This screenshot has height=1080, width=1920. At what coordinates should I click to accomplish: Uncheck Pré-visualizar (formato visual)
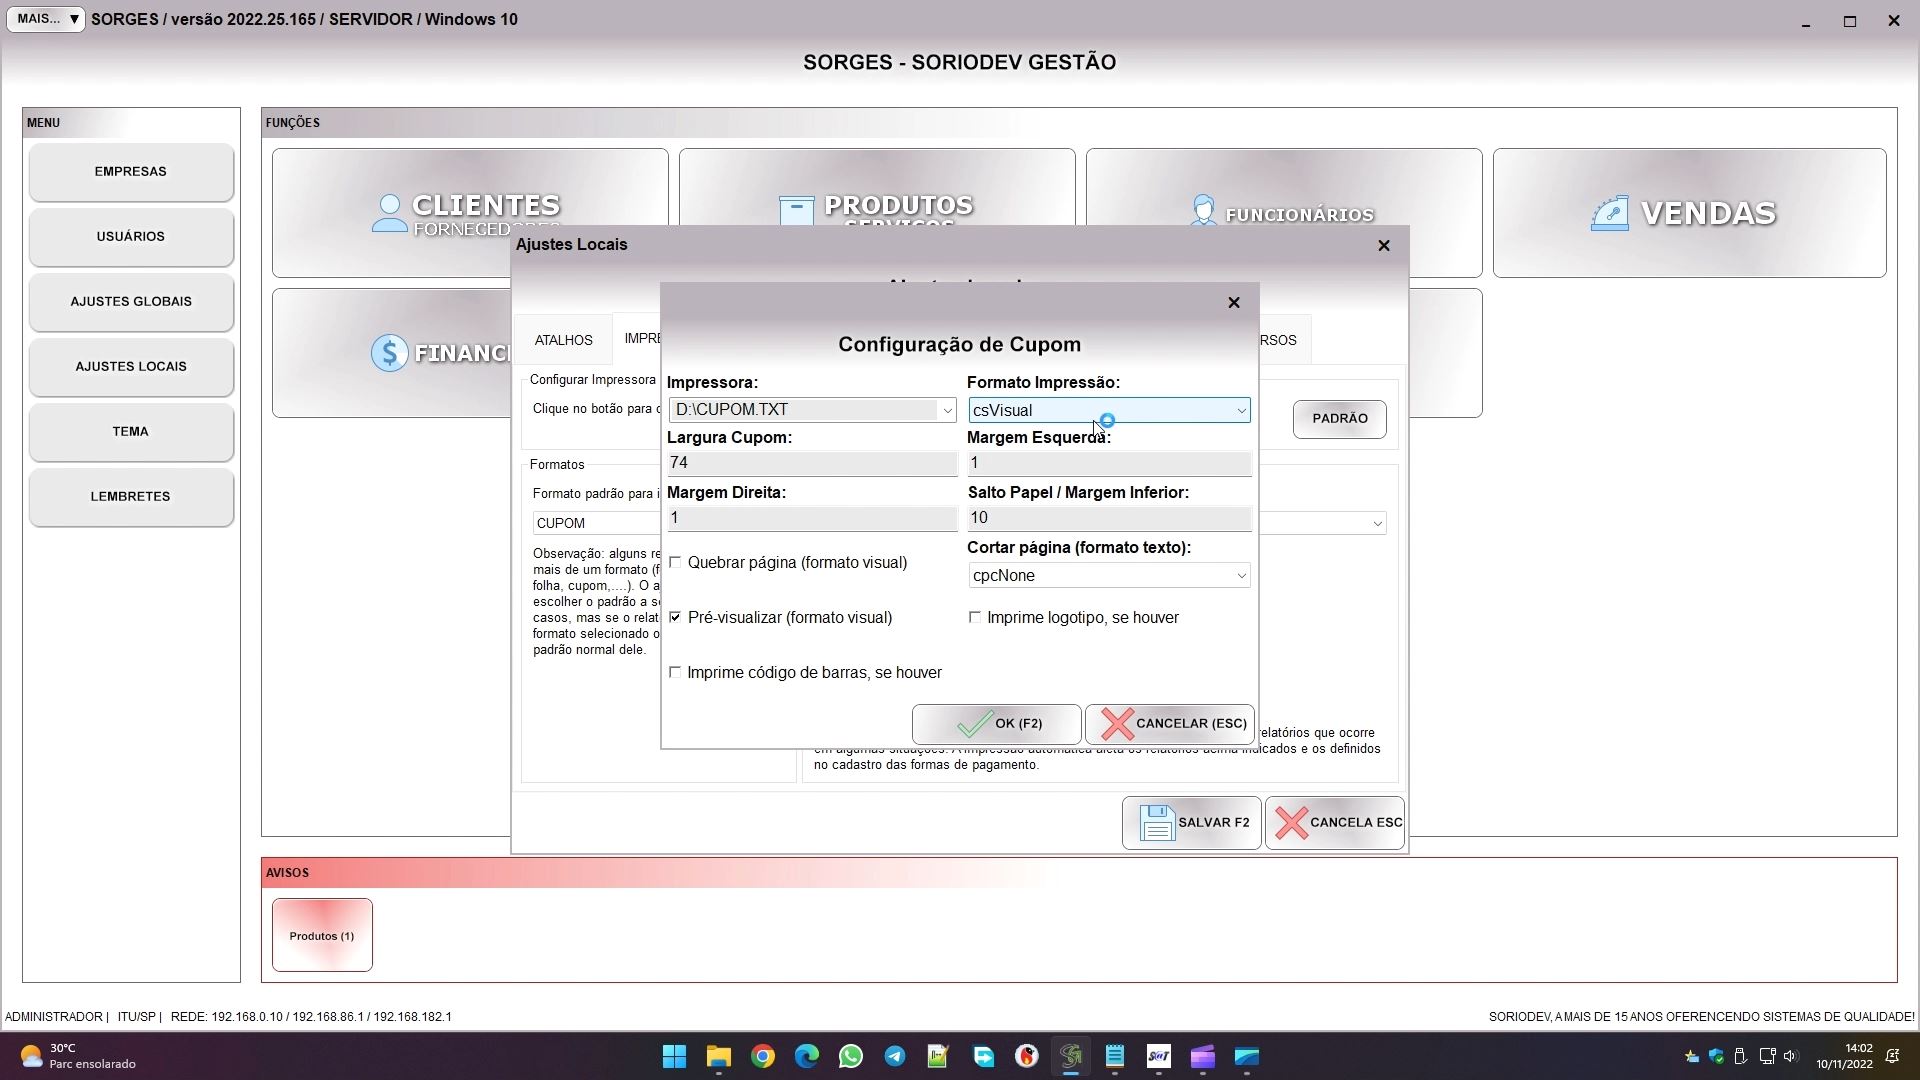(676, 618)
